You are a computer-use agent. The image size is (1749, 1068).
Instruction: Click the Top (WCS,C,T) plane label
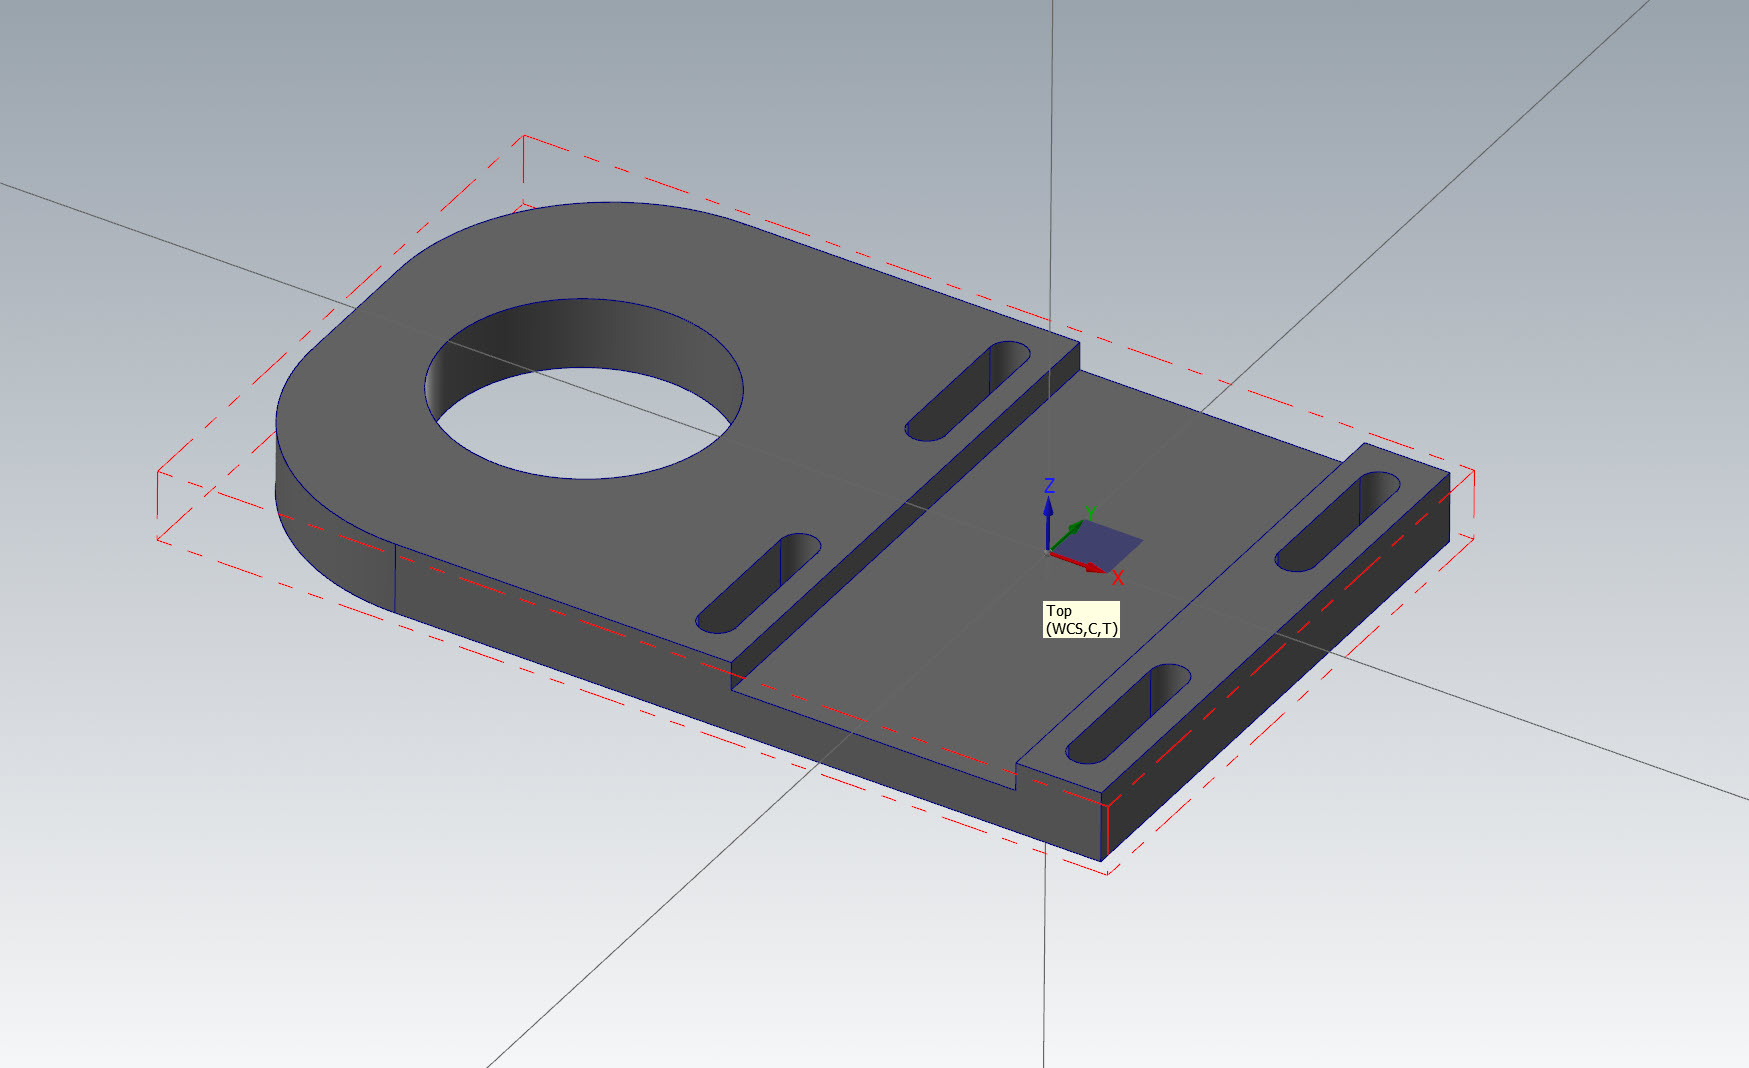point(1081,620)
